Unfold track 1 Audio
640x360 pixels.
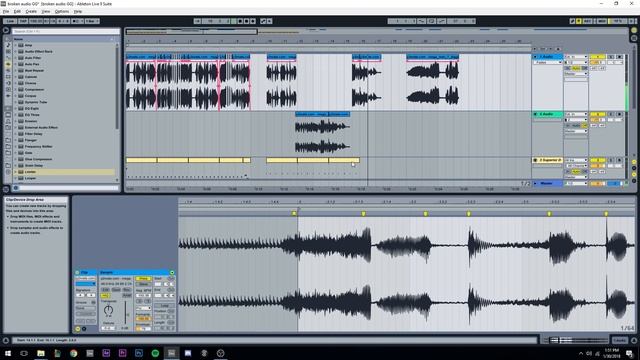tap(535, 57)
